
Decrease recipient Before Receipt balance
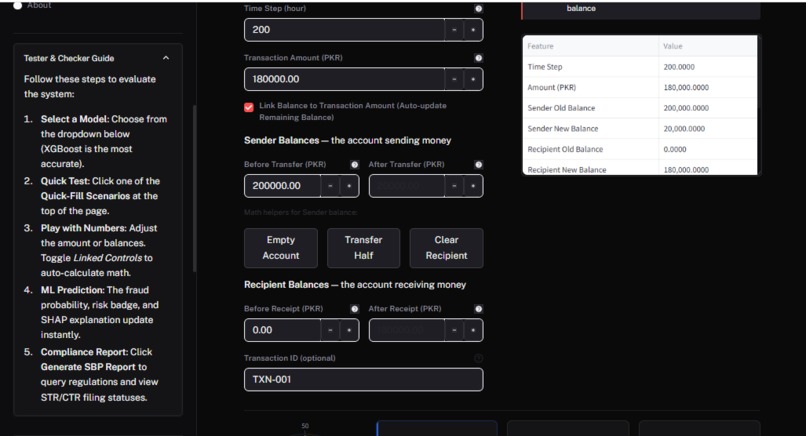330,330
